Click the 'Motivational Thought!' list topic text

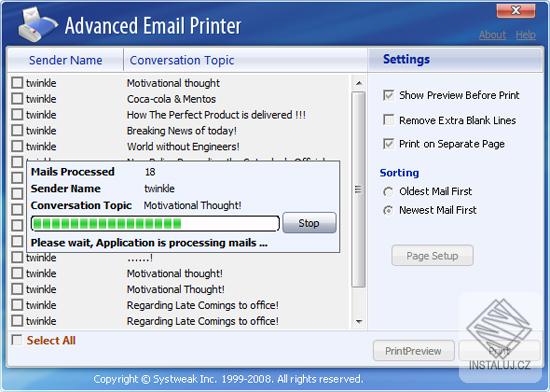click(x=175, y=289)
